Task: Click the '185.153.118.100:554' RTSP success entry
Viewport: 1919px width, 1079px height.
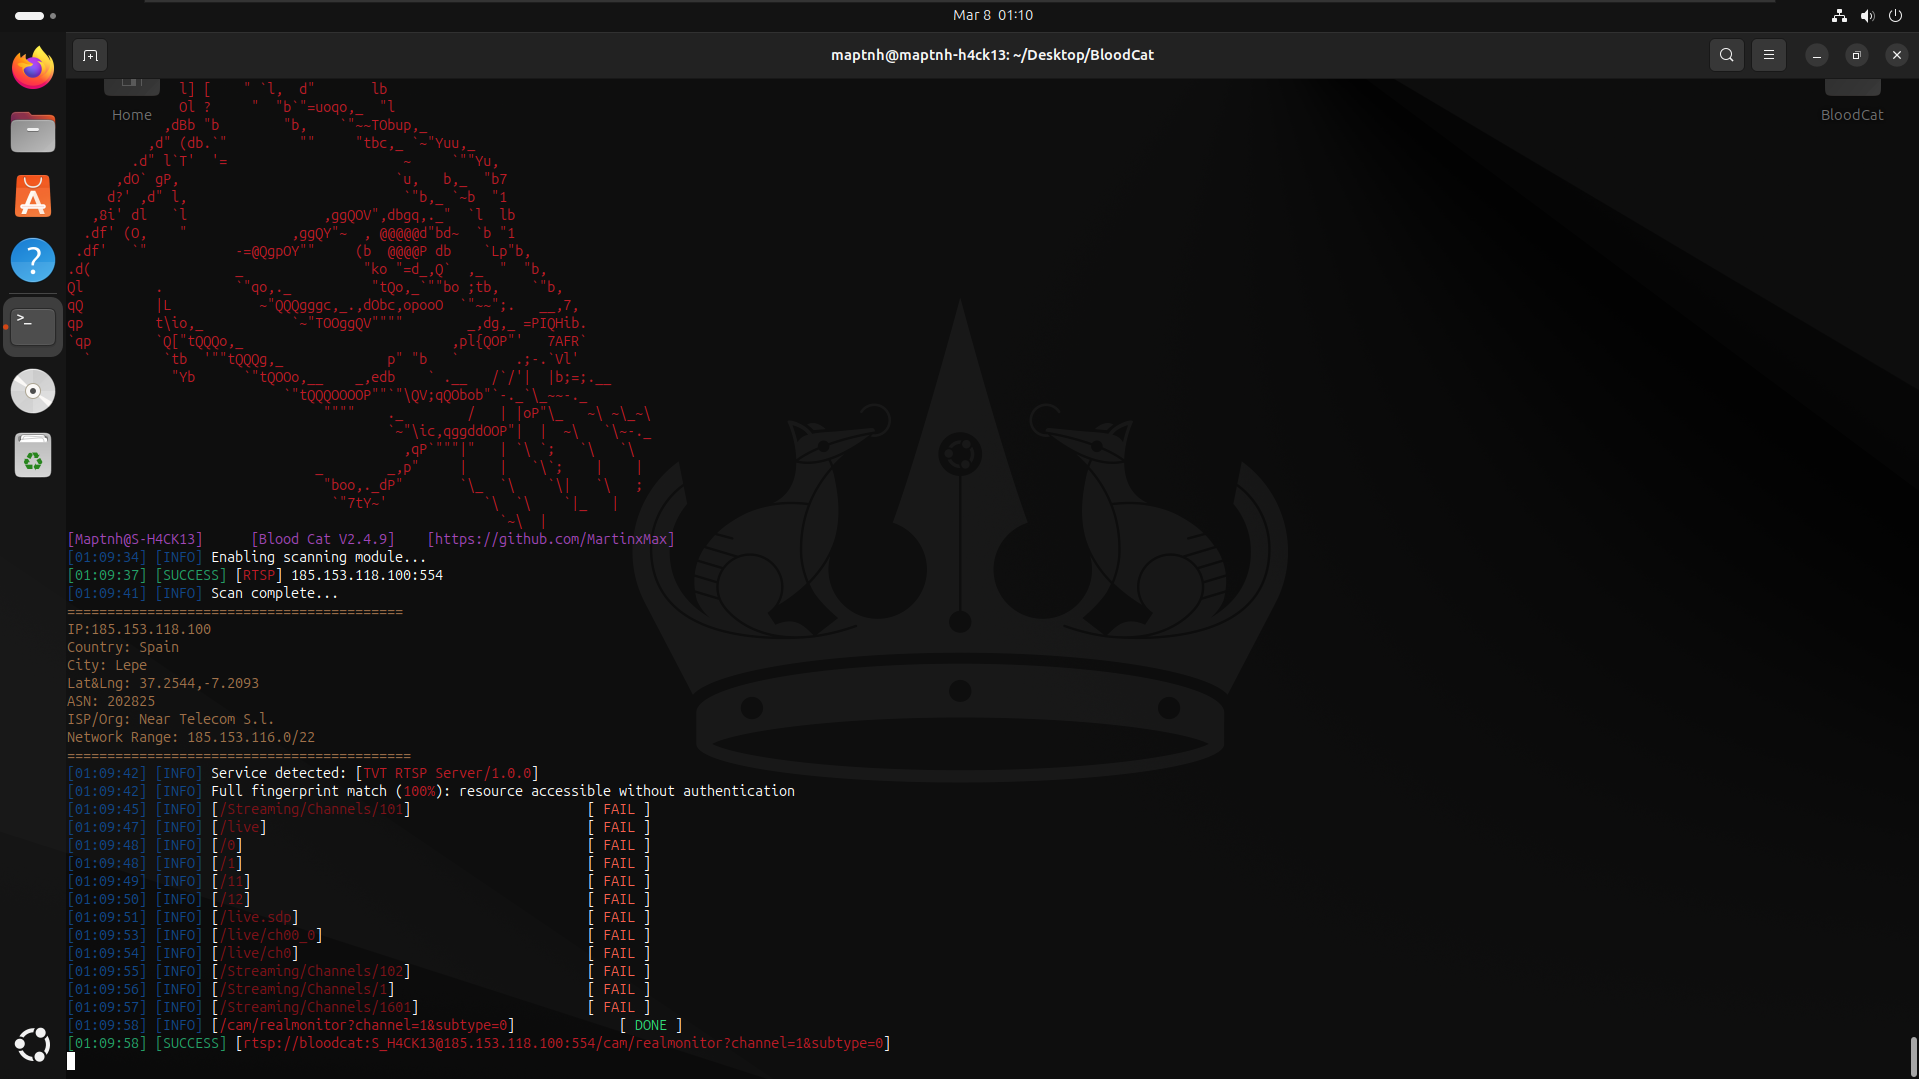Action: tap(367, 575)
